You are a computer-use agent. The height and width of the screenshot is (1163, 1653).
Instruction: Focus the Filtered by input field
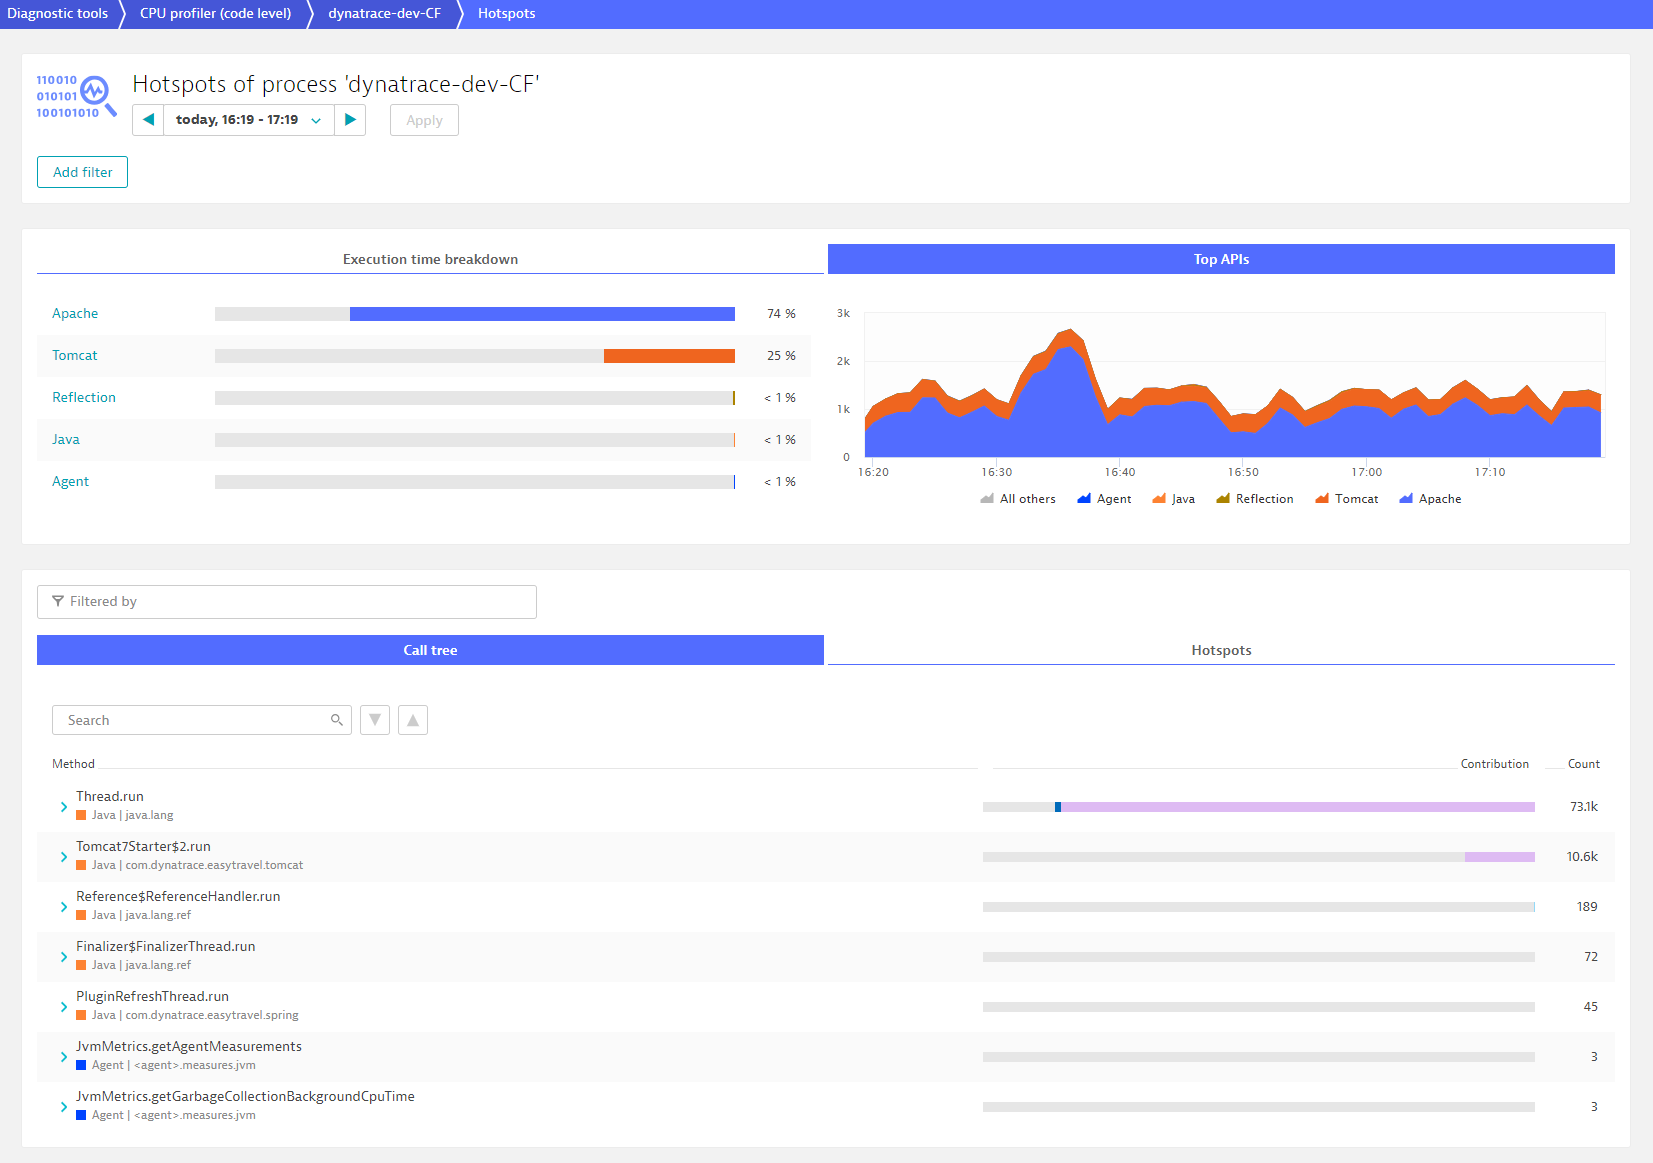click(x=287, y=602)
